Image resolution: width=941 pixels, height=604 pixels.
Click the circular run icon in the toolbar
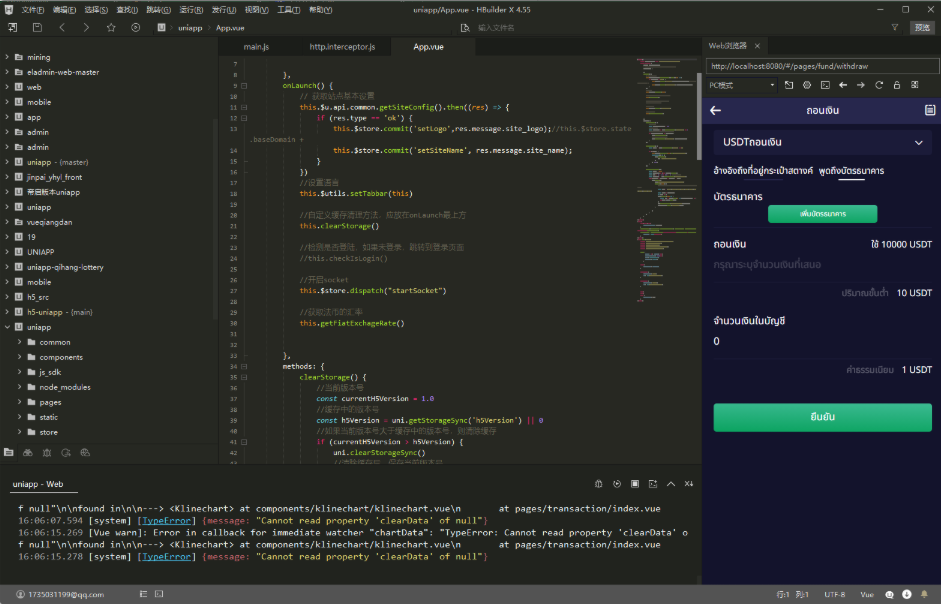pos(136,28)
